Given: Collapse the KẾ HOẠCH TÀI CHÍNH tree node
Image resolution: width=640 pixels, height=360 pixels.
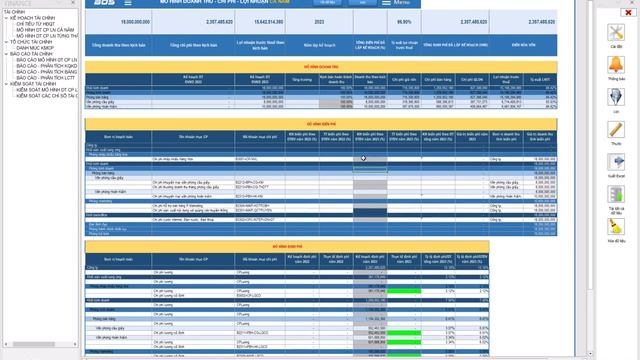Looking at the screenshot, I should pos(6,18).
